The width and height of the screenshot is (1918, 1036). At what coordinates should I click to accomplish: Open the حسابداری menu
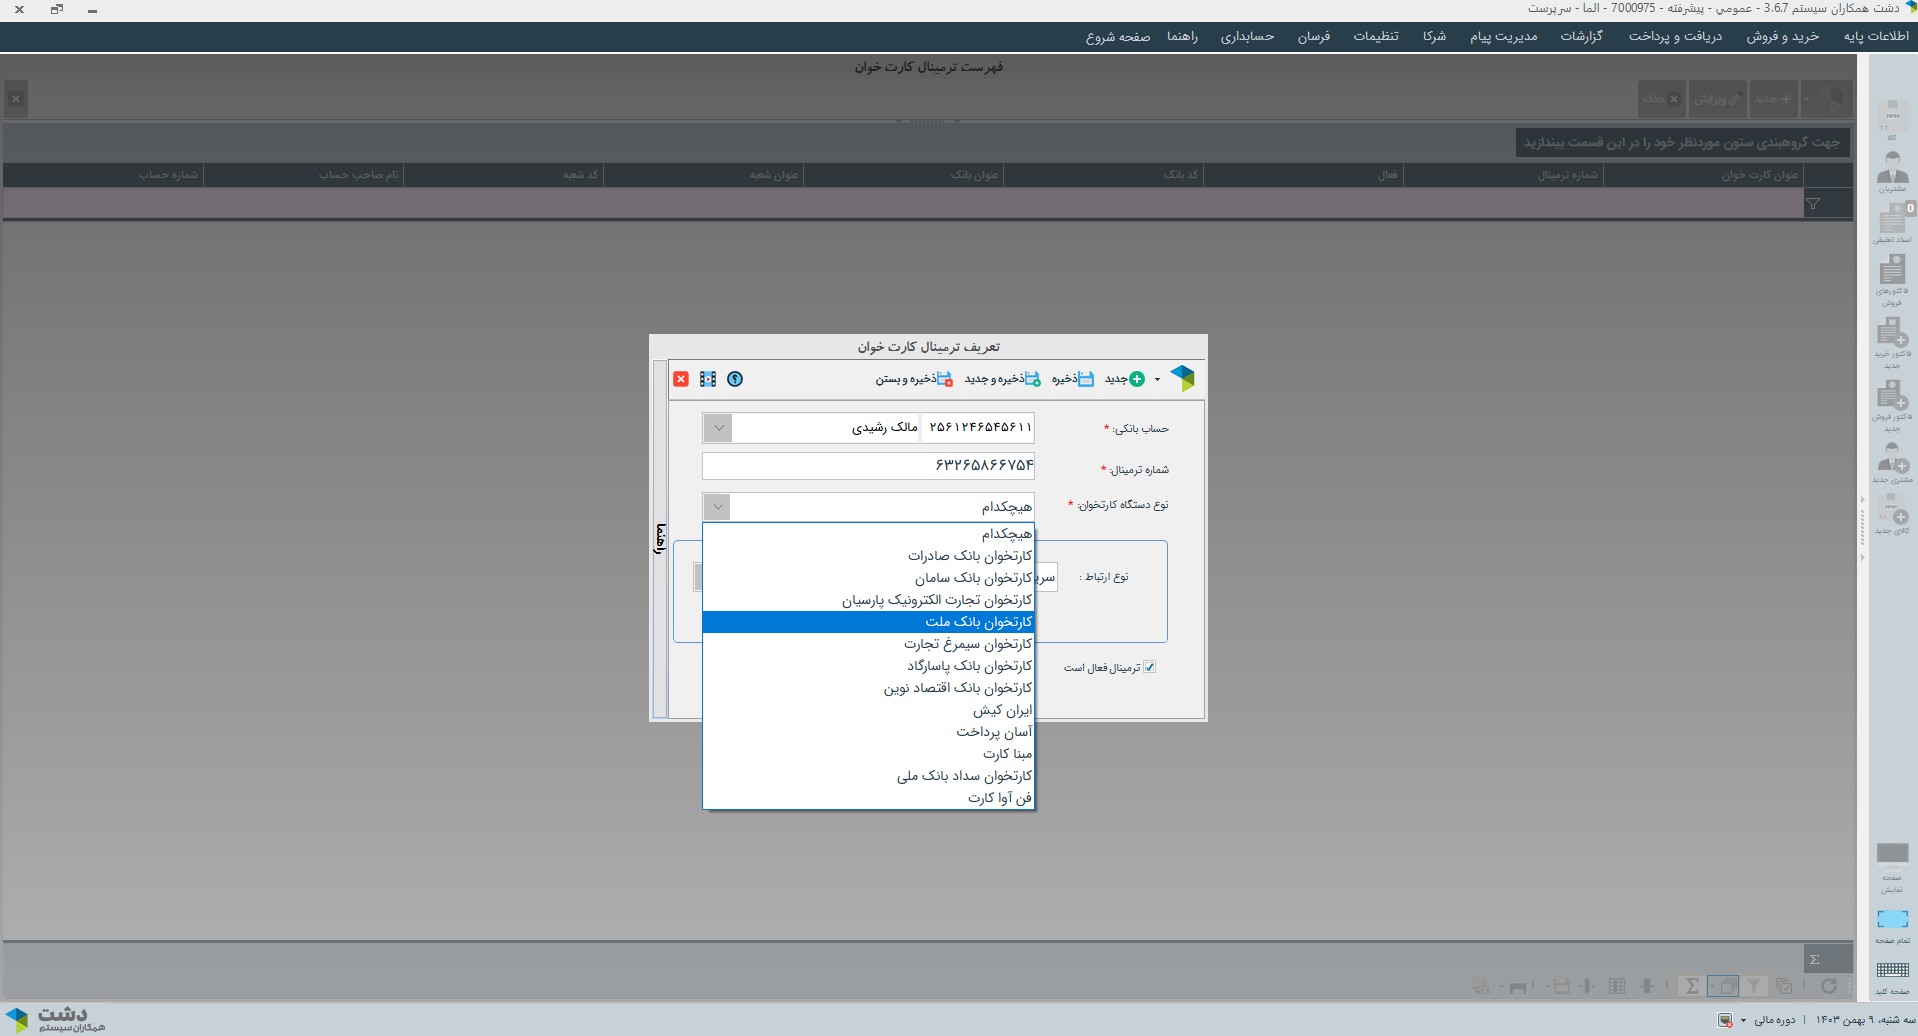(x=1247, y=36)
